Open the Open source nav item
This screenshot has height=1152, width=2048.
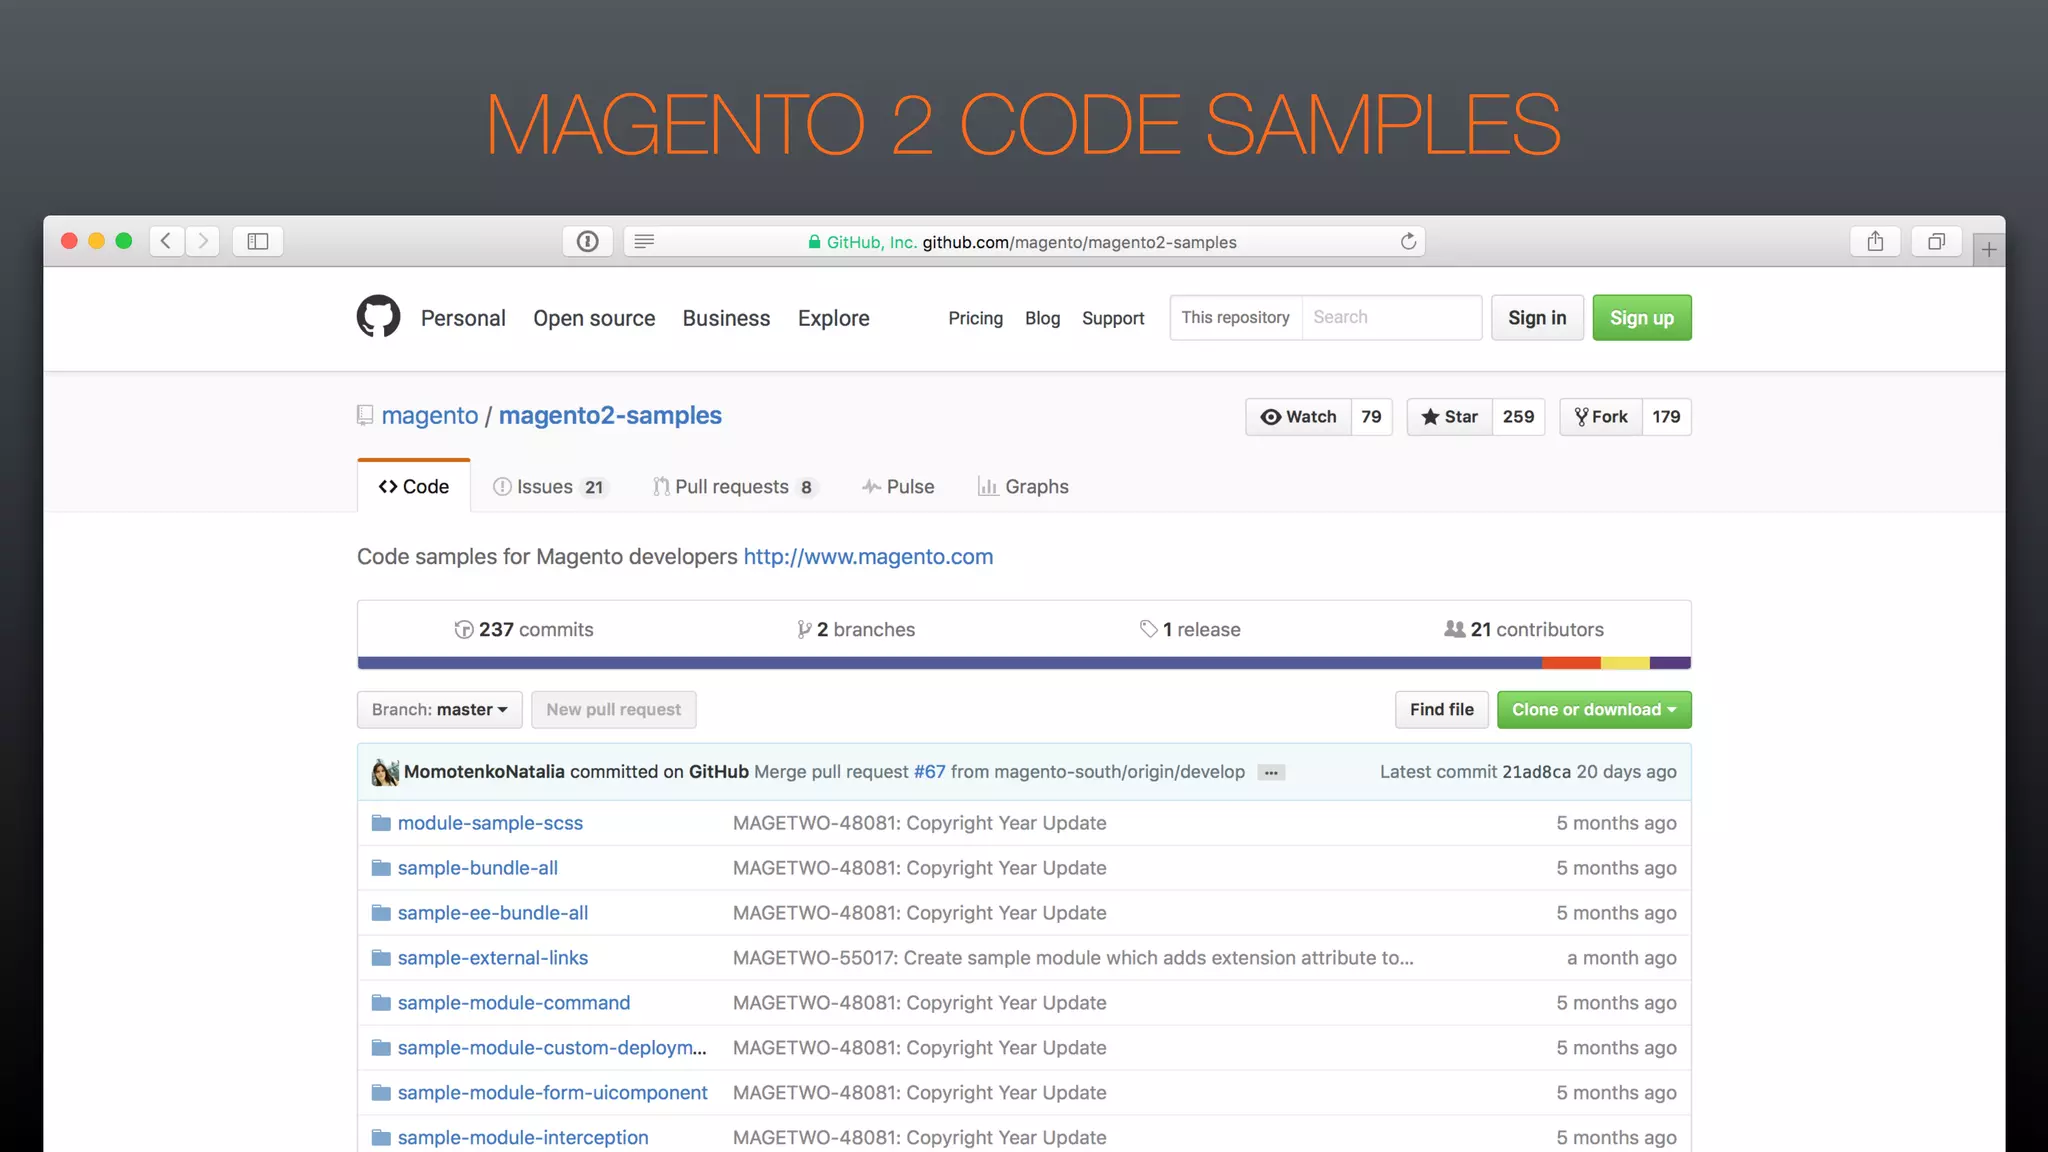click(594, 318)
